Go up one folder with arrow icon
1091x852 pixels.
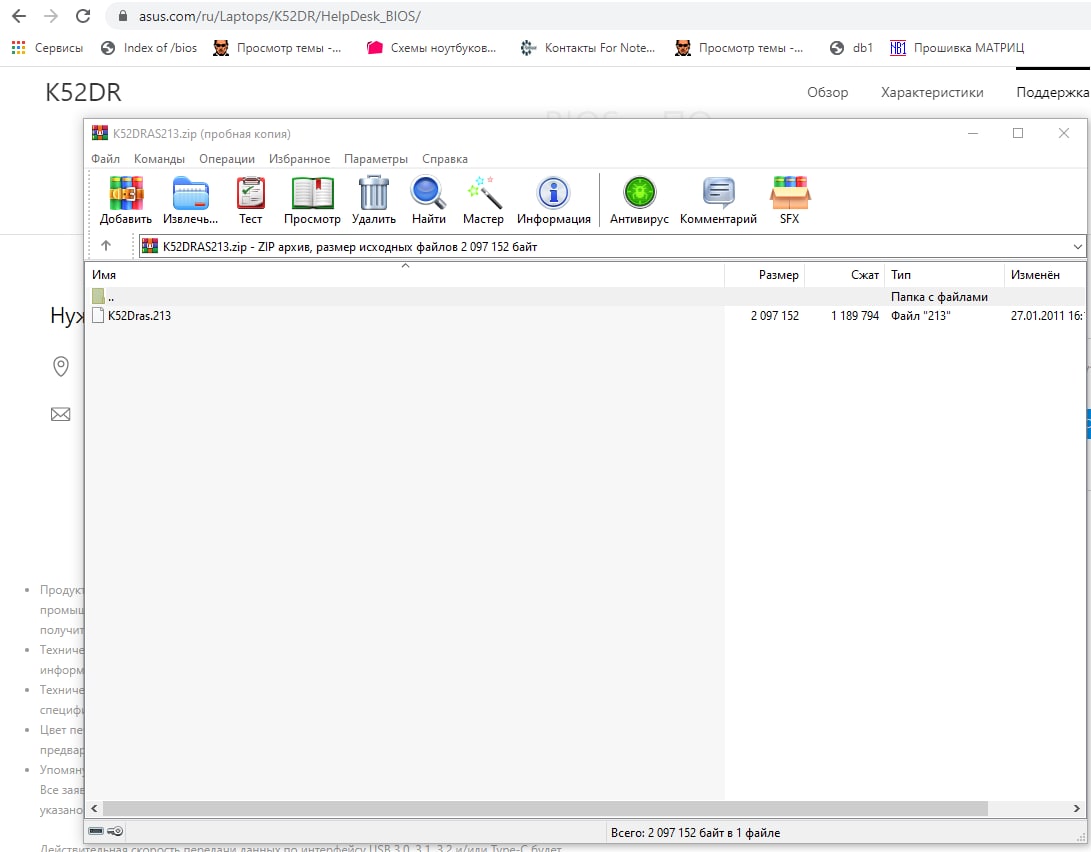[x=106, y=246]
